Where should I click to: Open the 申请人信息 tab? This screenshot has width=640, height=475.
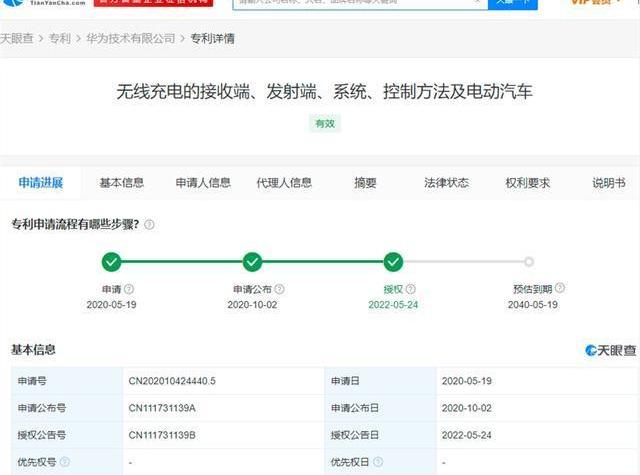tap(203, 183)
